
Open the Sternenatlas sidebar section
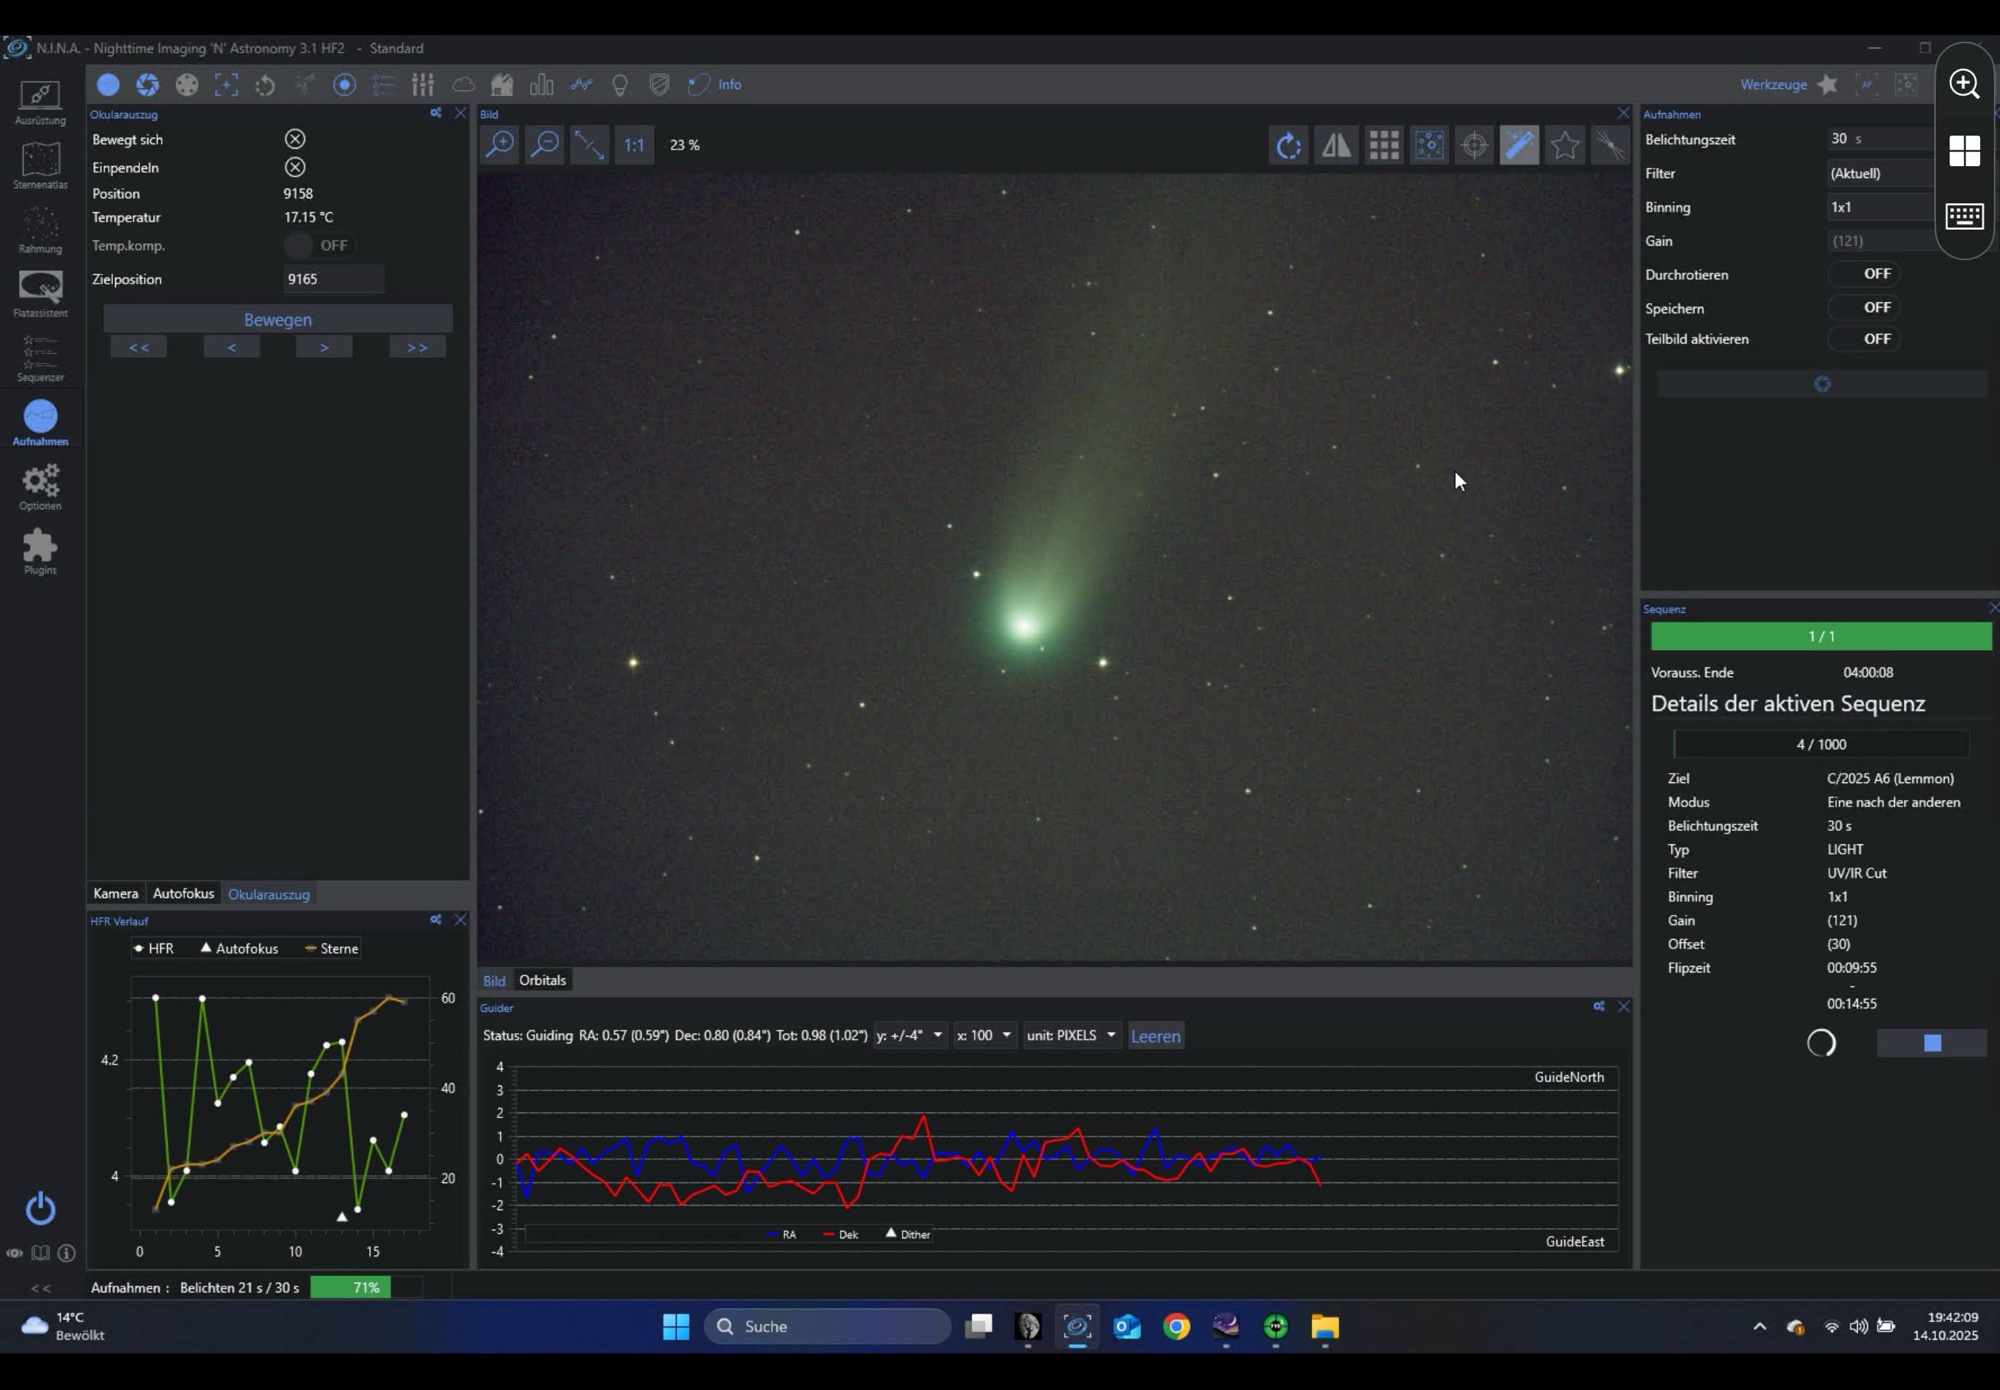40,165
